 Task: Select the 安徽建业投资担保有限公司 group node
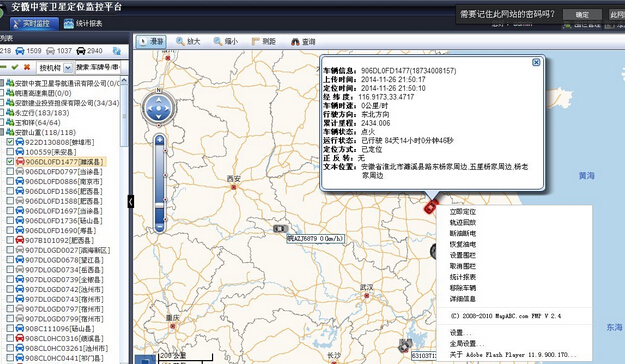click(67, 103)
